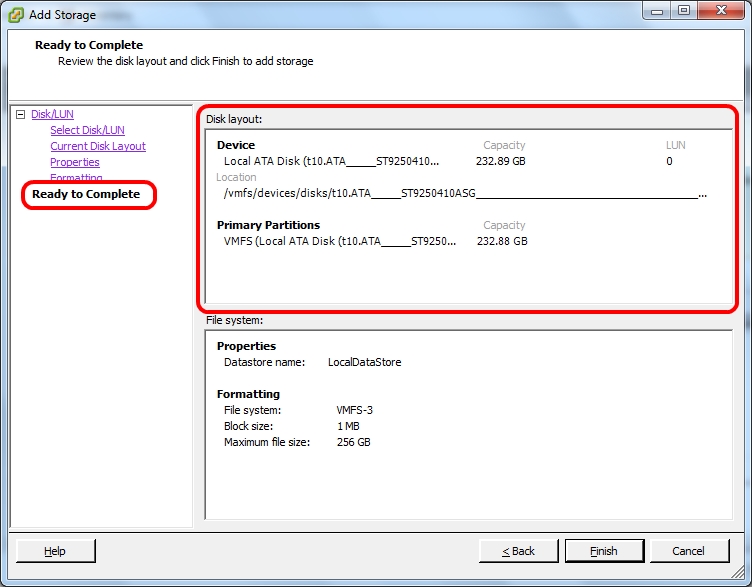Viewport: 752px width, 587px height.
Task: Cancel the Add Storage wizard
Action: [x=688, y=551]
